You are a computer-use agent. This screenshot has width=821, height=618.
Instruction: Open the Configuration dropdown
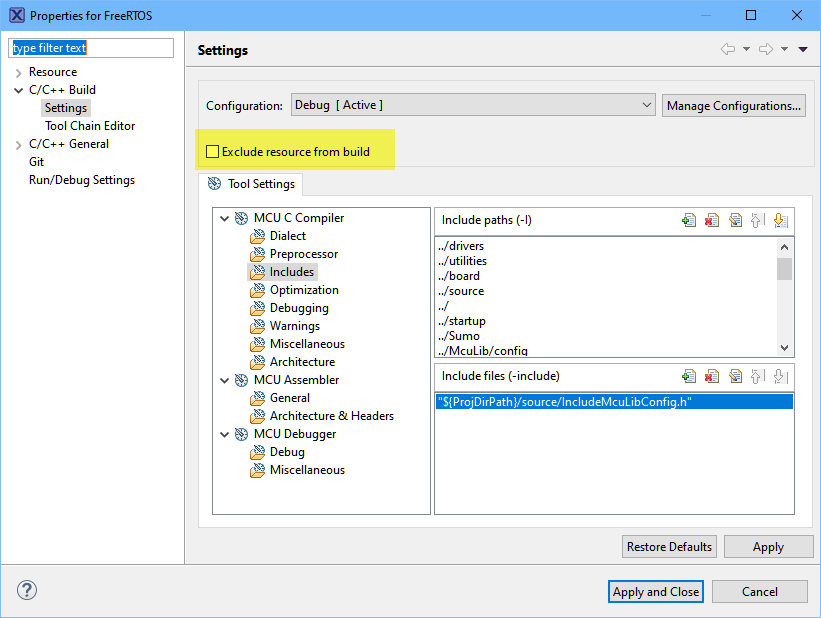472,105
